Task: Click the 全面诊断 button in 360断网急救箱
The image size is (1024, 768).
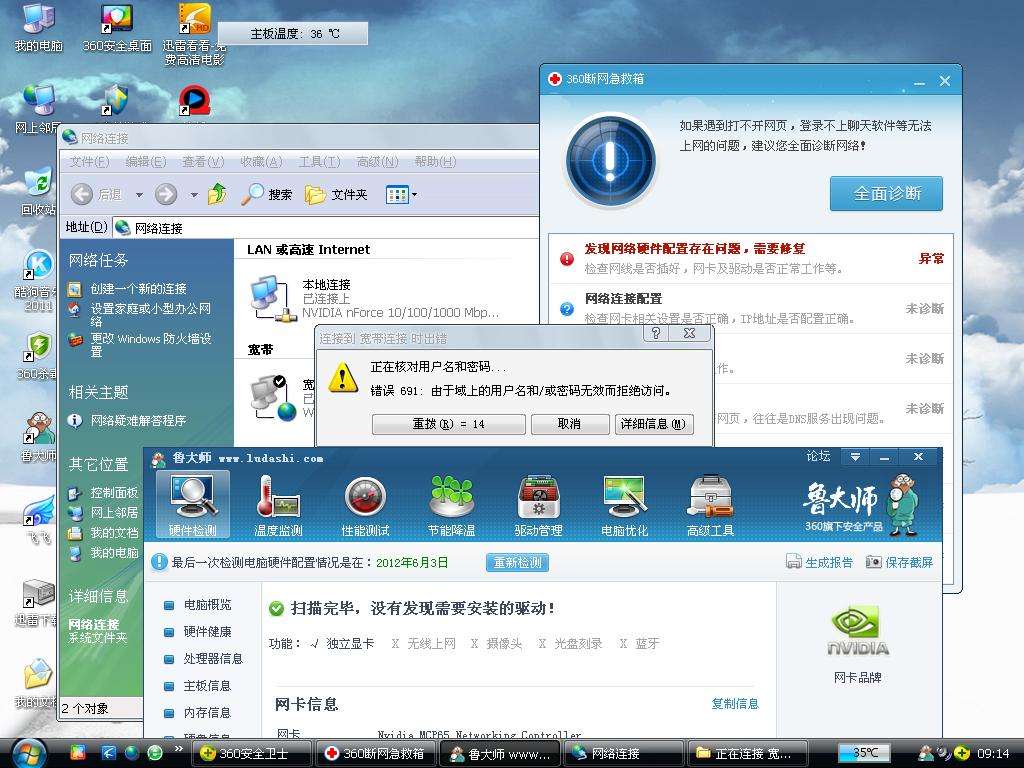Action: point(886,194)
